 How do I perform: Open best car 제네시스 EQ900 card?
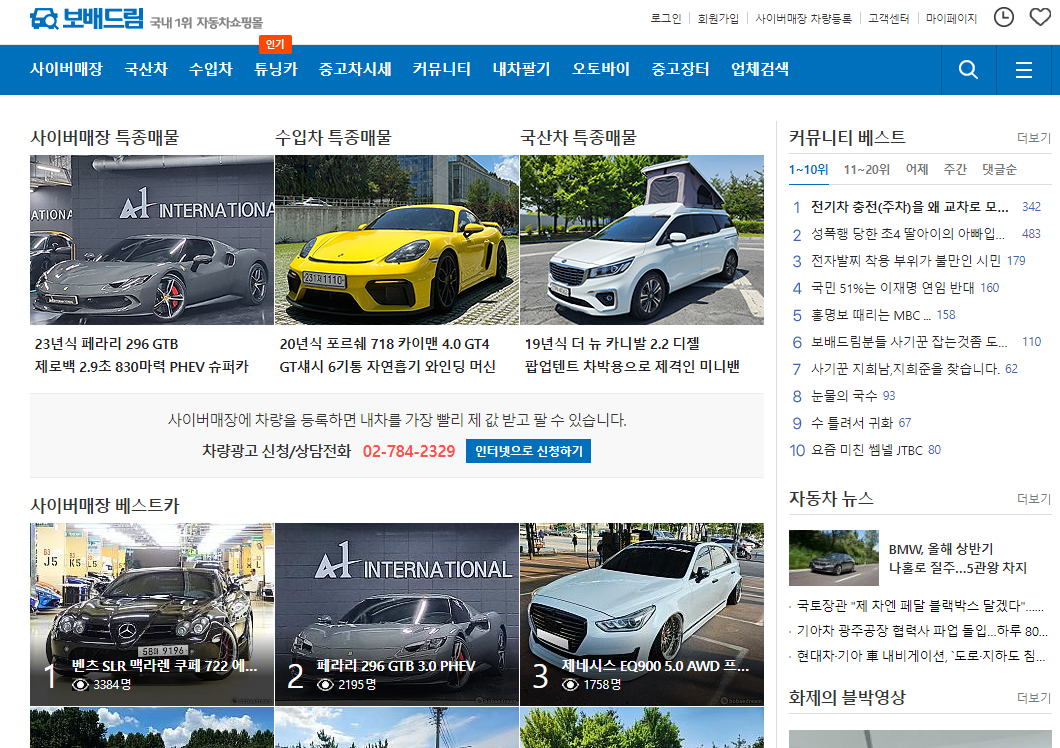pyautogui.click(x=642, y=614)
